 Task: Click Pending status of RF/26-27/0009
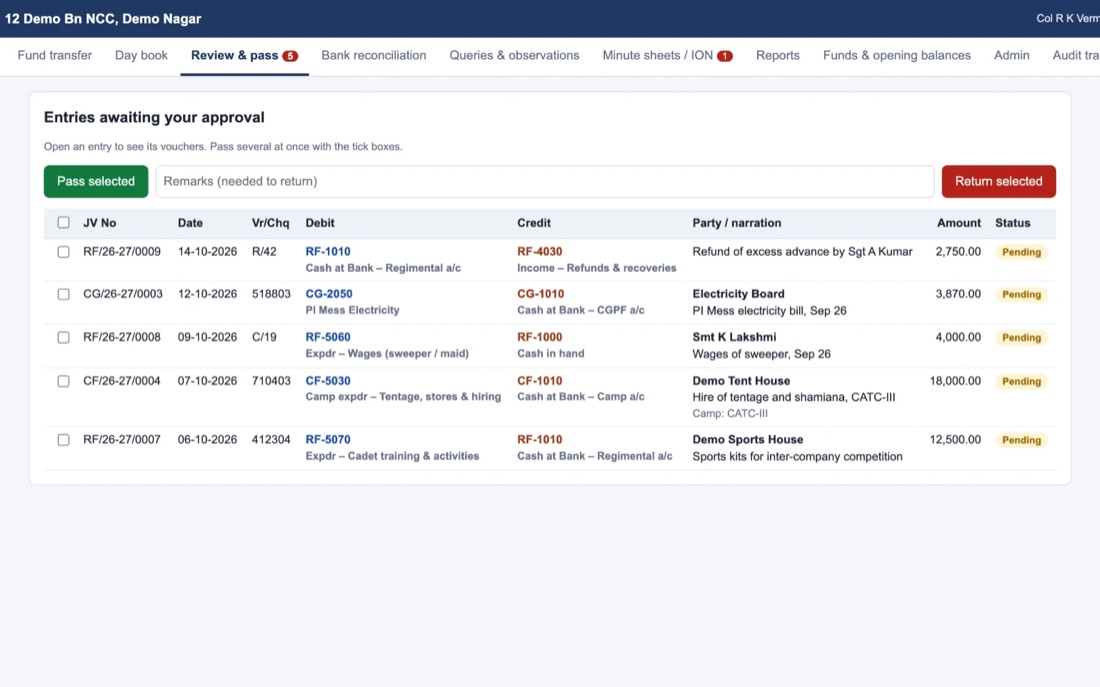pos(1021,252)
